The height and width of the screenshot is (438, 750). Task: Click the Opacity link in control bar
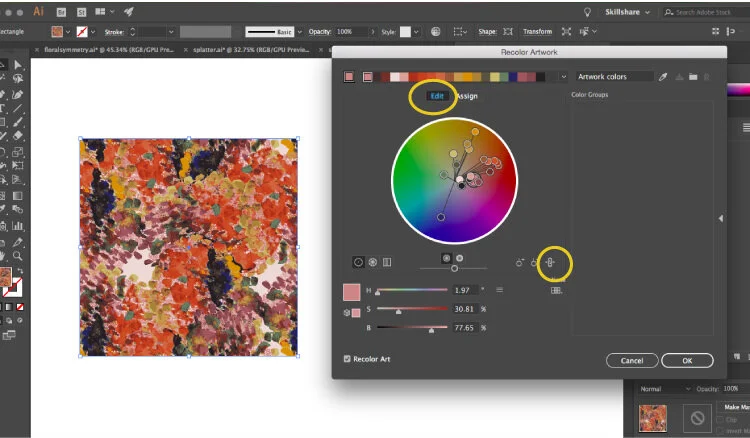[320, 32]
